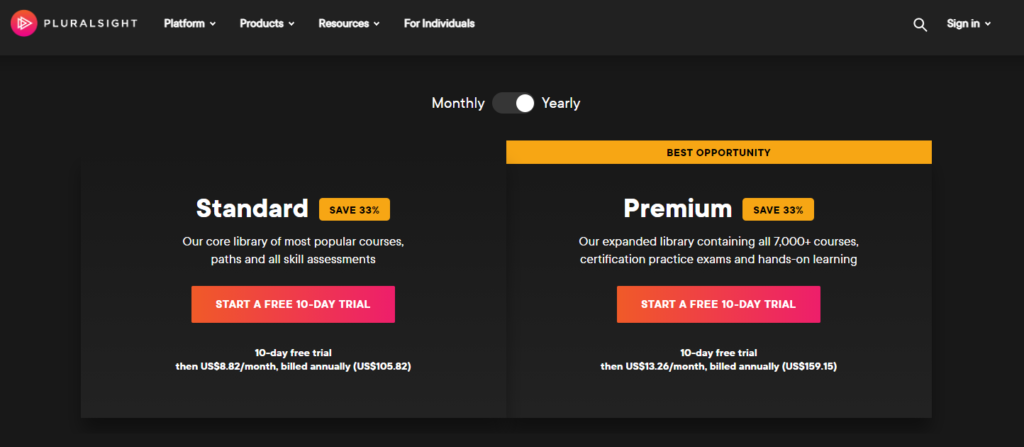The image size is (1024, 447).
Task: Toggle the Monthly/Yearly billing switch
Action: coord(514,103)
